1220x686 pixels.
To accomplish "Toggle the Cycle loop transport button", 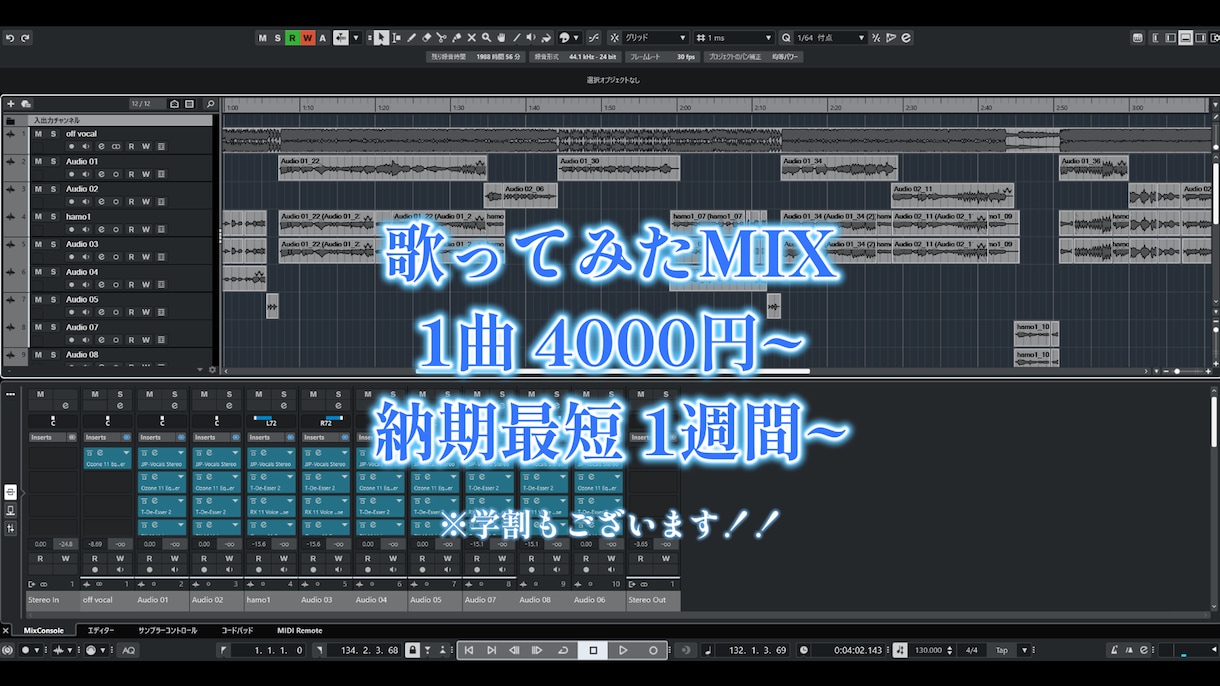I will 563,650.
